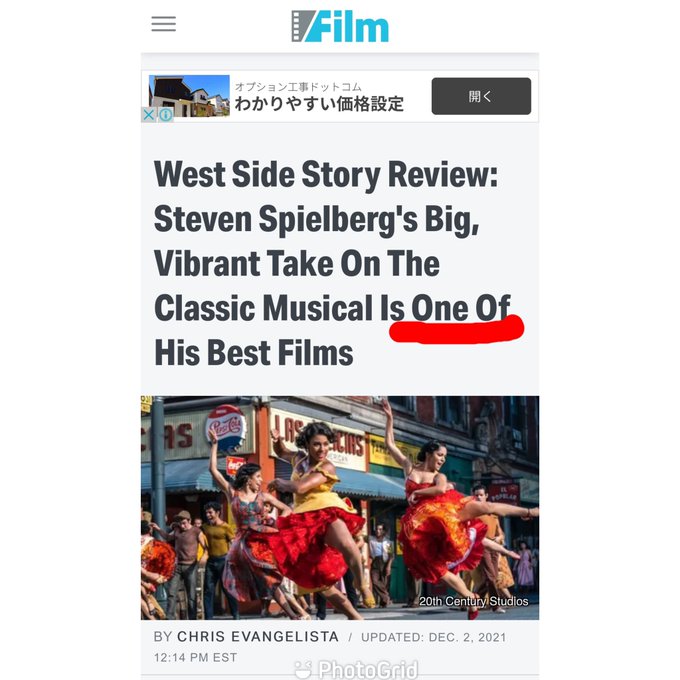Click the house ad thumbnail image
This screenshot has width=680, height=680.
[189, 96]
